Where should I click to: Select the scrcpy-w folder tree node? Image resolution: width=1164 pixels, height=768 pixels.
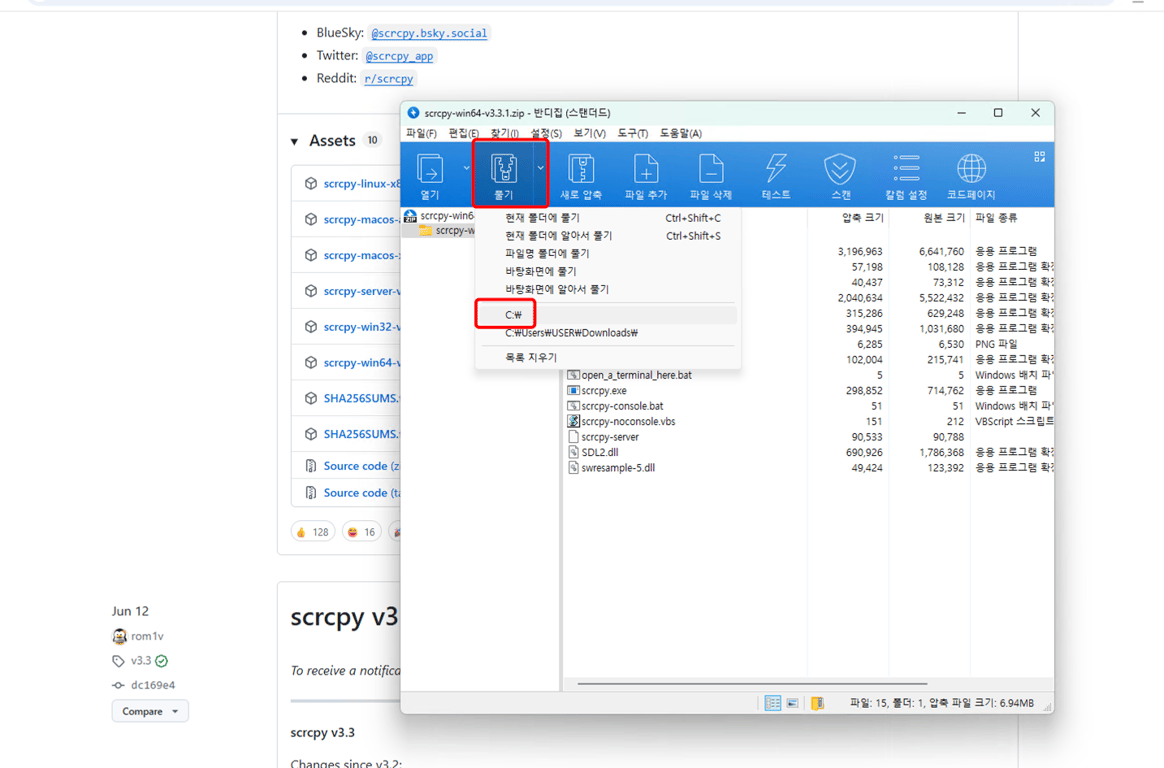click(x=447, y=231)
